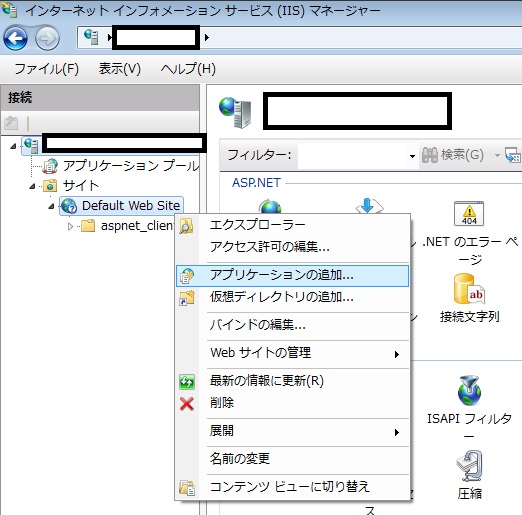
Task: Click the Default Web Site globe icon
Action: [x=69, y=206]
